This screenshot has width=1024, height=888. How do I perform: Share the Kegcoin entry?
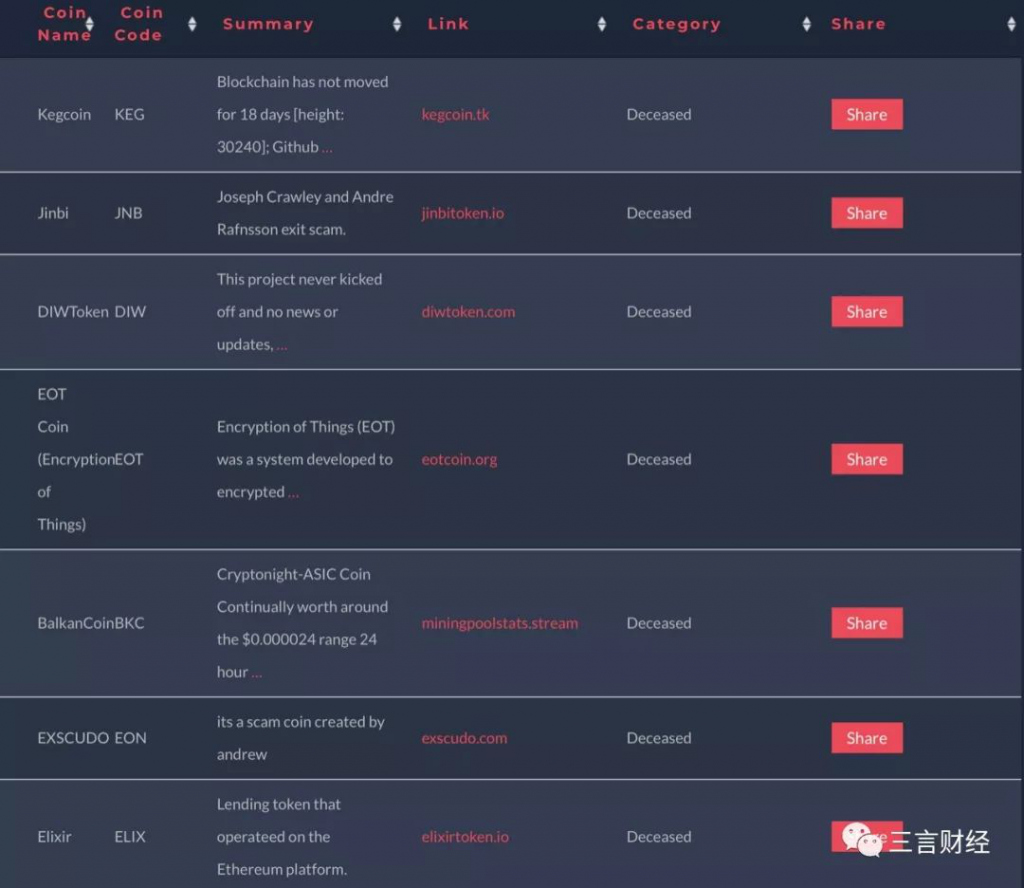click(866, 114)
